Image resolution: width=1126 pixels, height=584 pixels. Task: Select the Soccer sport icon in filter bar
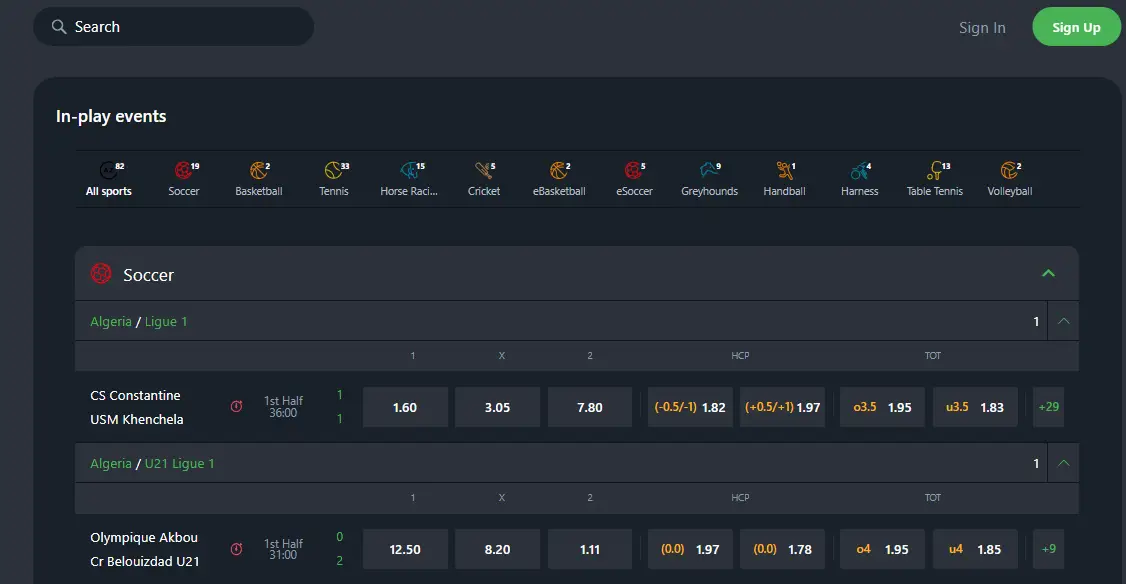tap(183, 171)
